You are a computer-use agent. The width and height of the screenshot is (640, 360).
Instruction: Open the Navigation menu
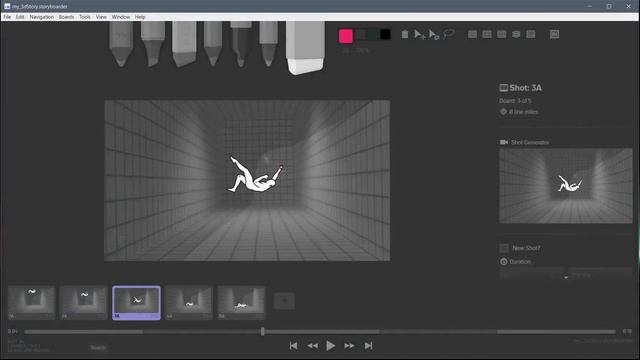(42, 17)
